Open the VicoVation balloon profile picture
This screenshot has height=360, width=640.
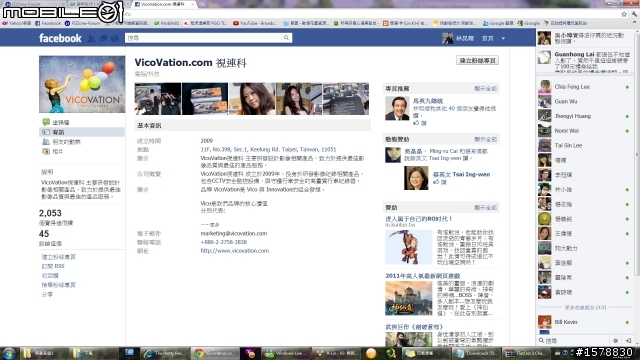(x=82, y=84)
